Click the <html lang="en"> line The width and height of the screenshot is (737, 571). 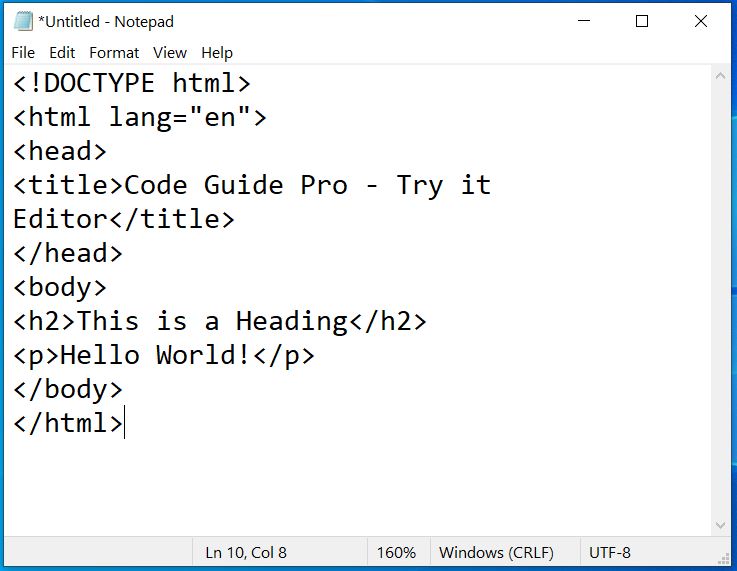140,117
